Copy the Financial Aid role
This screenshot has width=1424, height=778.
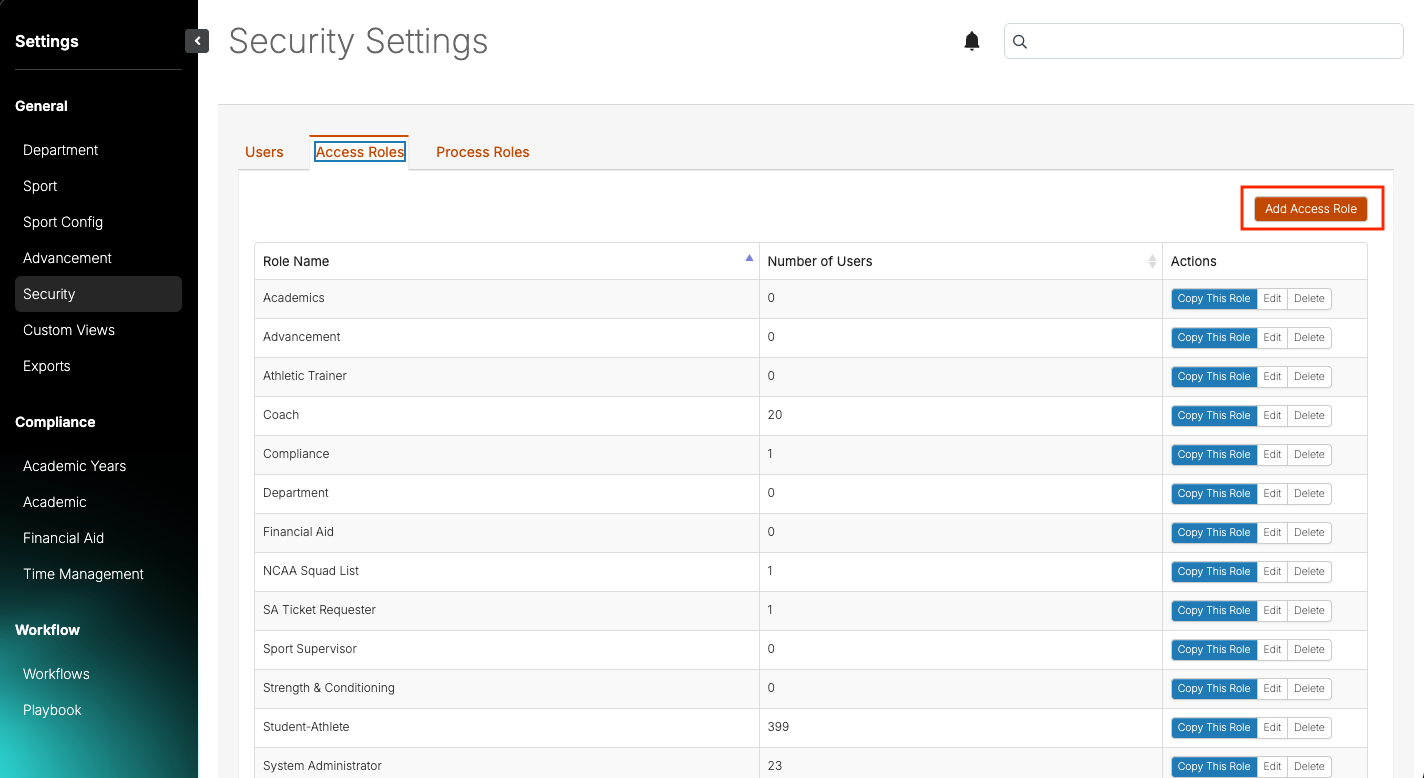click(x=1214, y=532)
